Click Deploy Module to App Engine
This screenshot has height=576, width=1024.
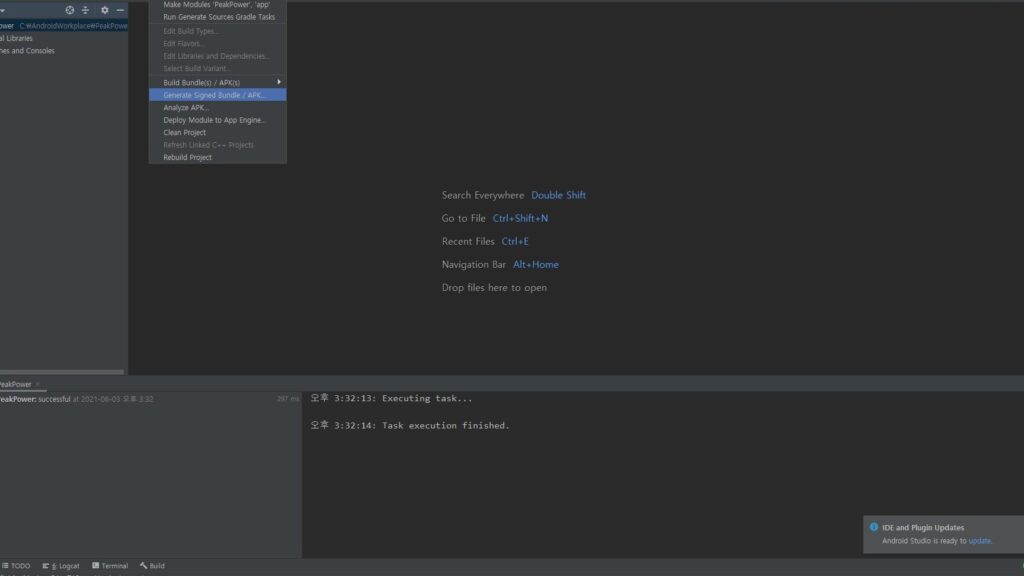coord(215,120)
